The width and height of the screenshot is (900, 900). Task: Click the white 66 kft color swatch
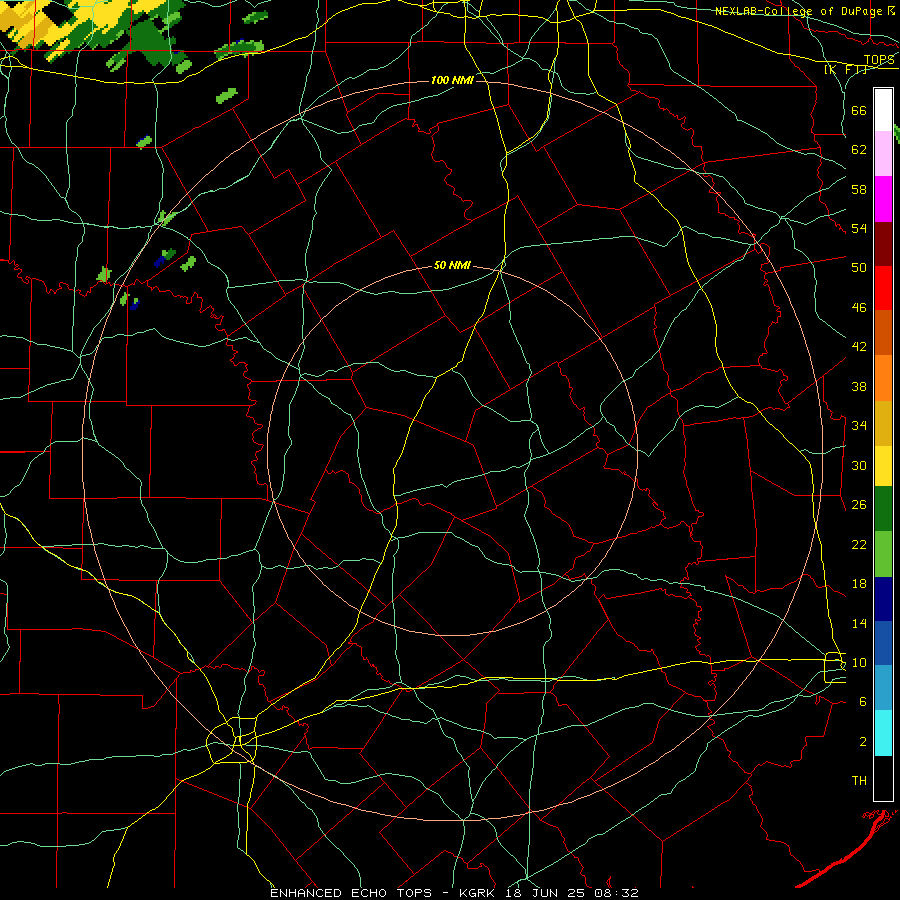tap(883, 110)
